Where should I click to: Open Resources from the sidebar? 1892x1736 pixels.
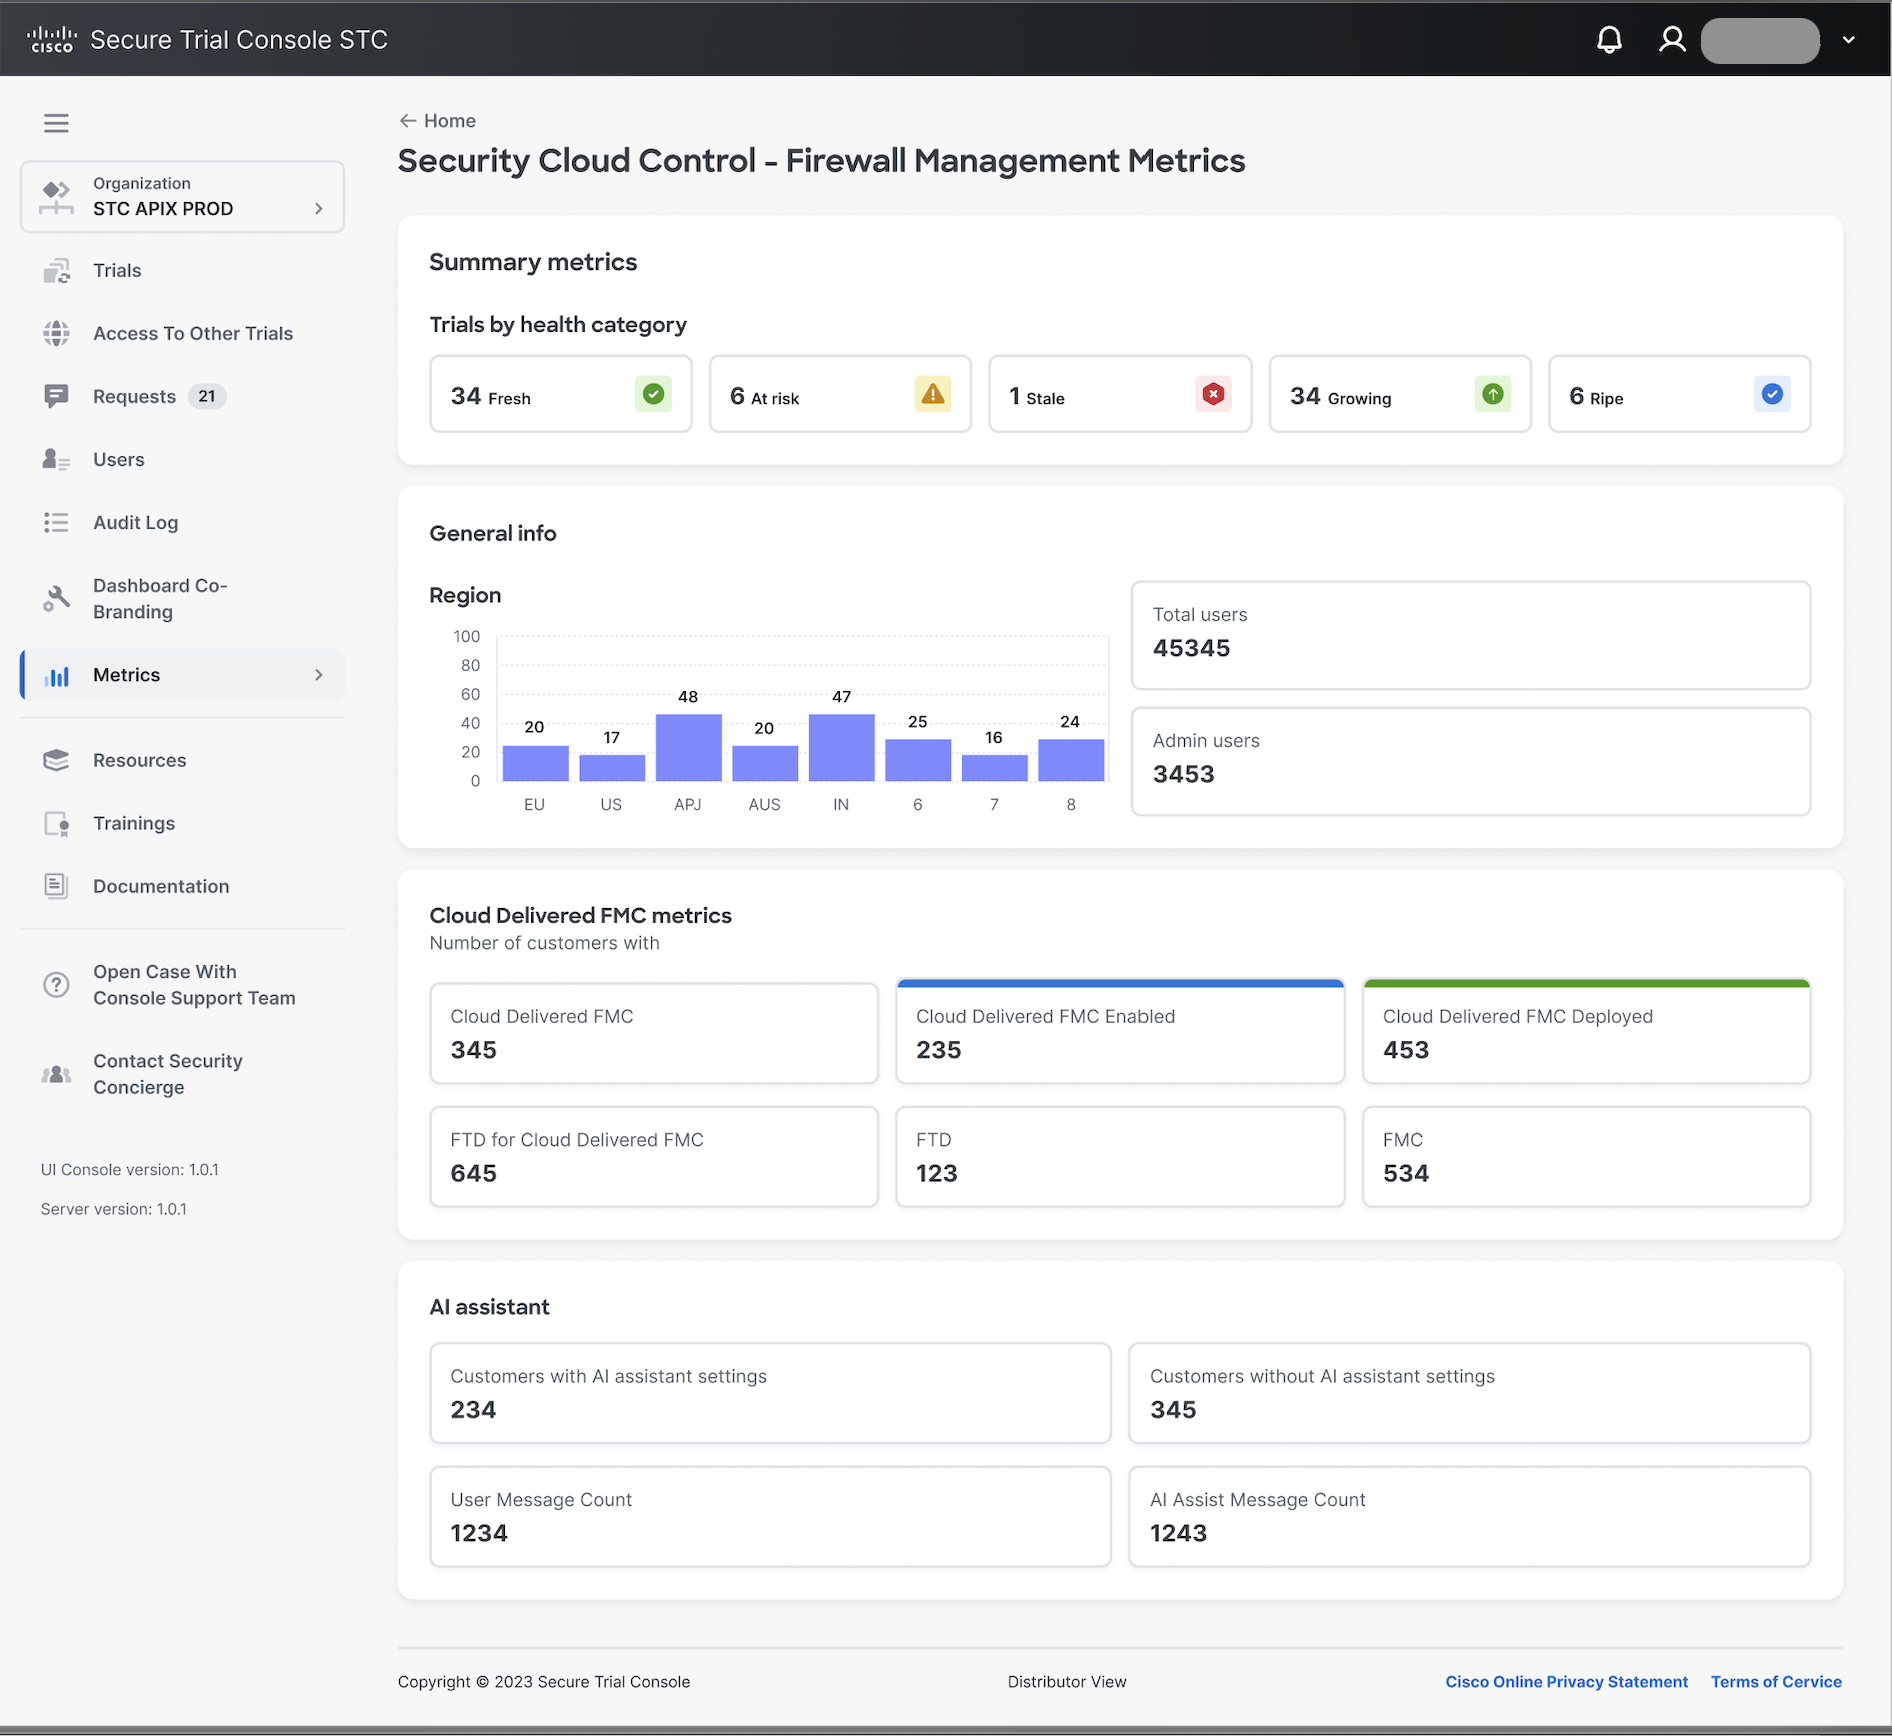coord(140,760)
